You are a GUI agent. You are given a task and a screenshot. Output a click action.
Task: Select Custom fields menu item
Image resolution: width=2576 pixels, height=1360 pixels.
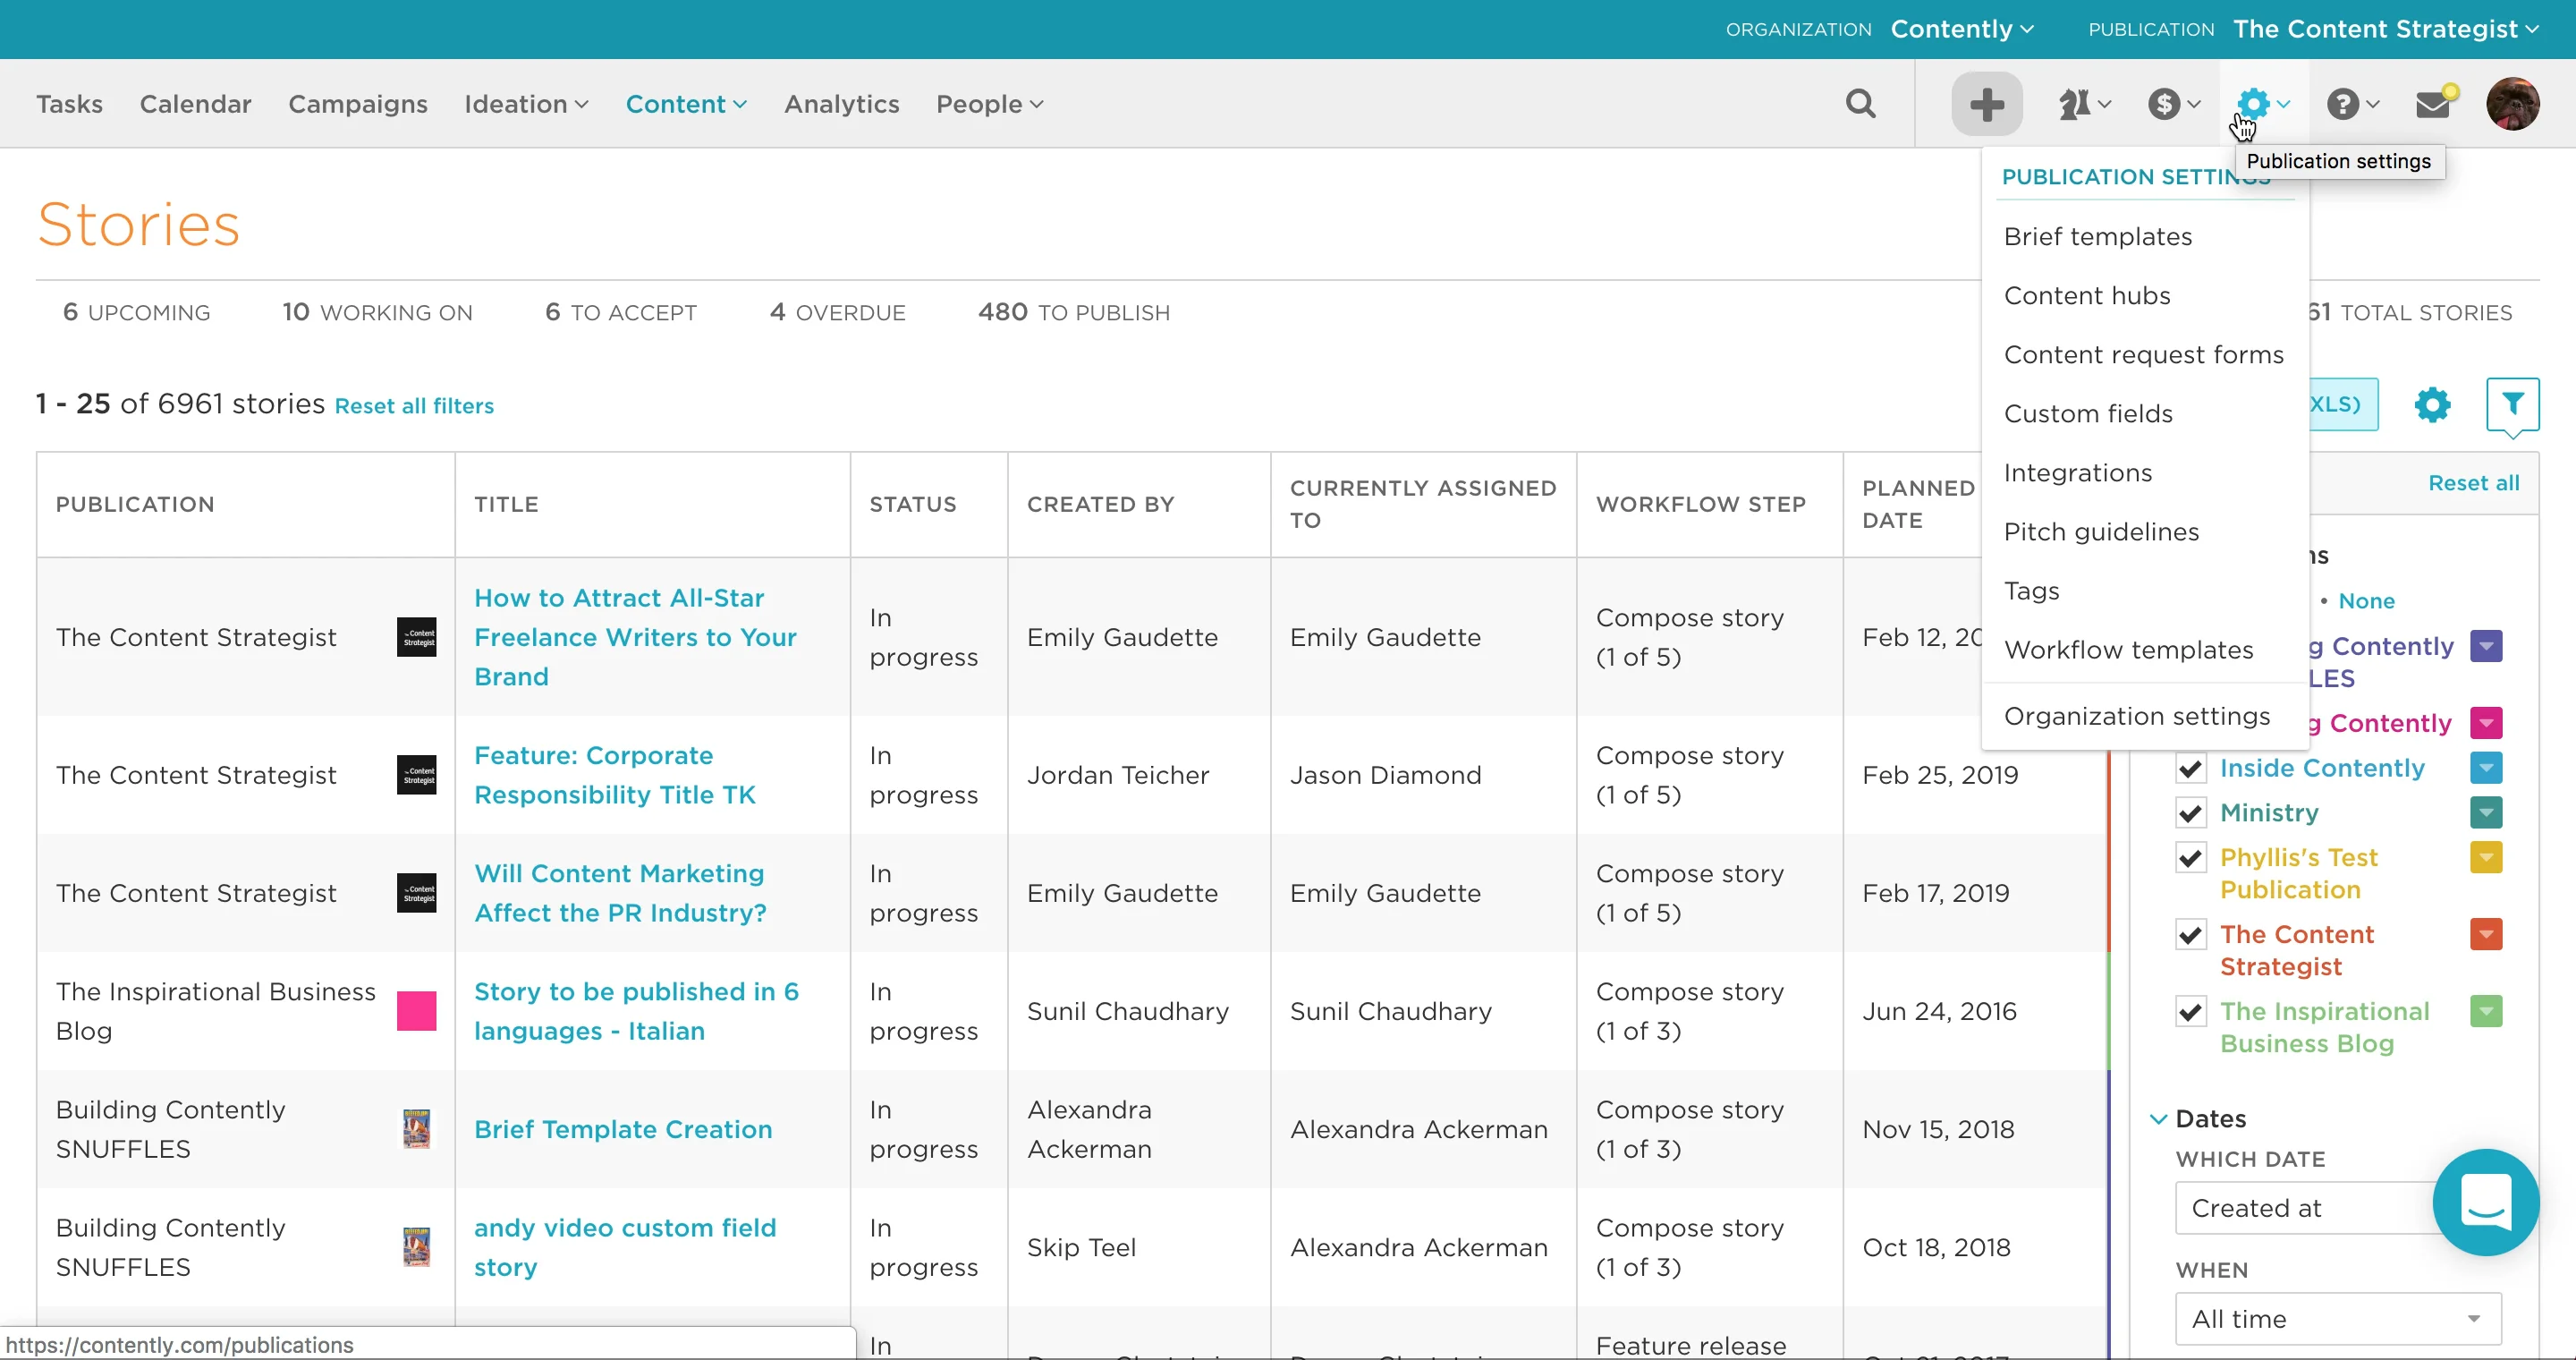point(2088,414)
